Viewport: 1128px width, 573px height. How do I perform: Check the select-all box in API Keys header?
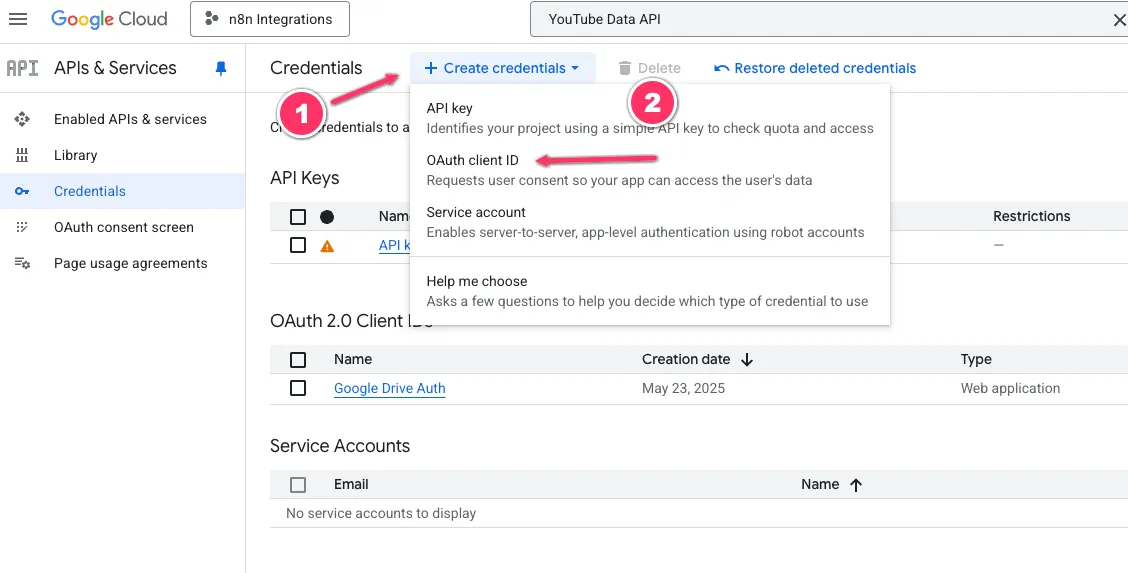coord(298,216)
